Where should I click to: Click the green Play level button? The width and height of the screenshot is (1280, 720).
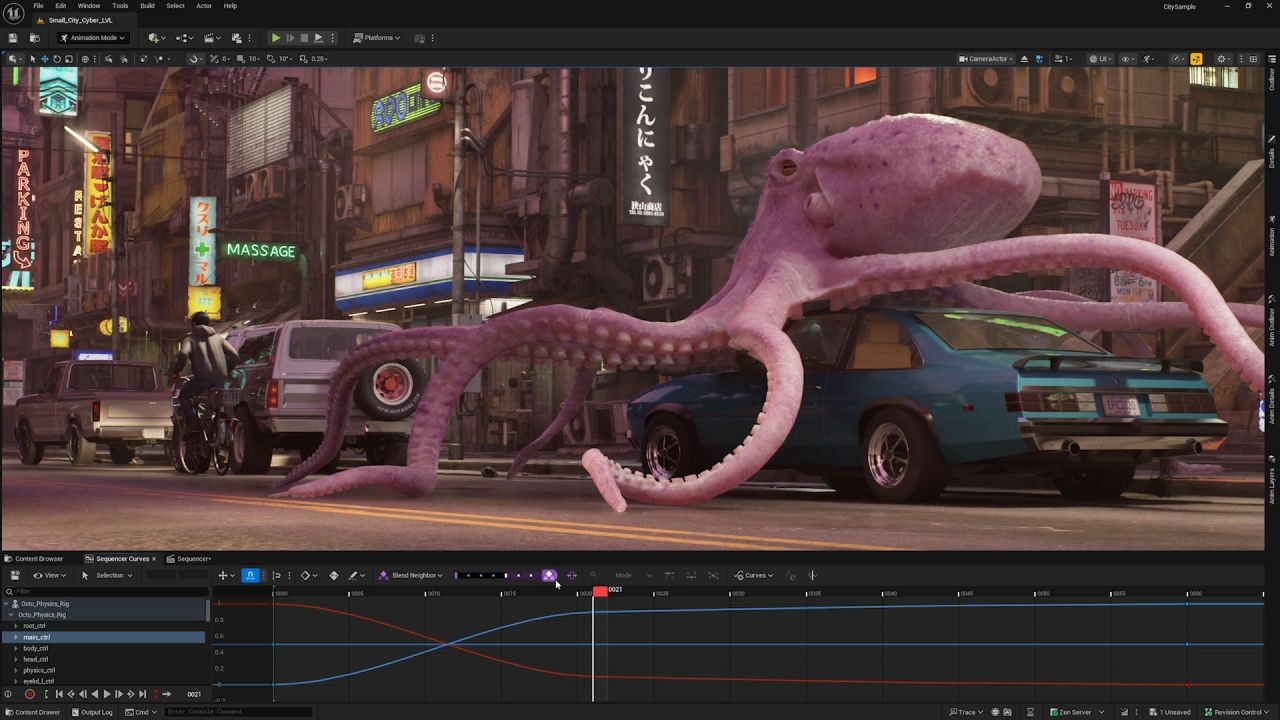pos(276,38)
